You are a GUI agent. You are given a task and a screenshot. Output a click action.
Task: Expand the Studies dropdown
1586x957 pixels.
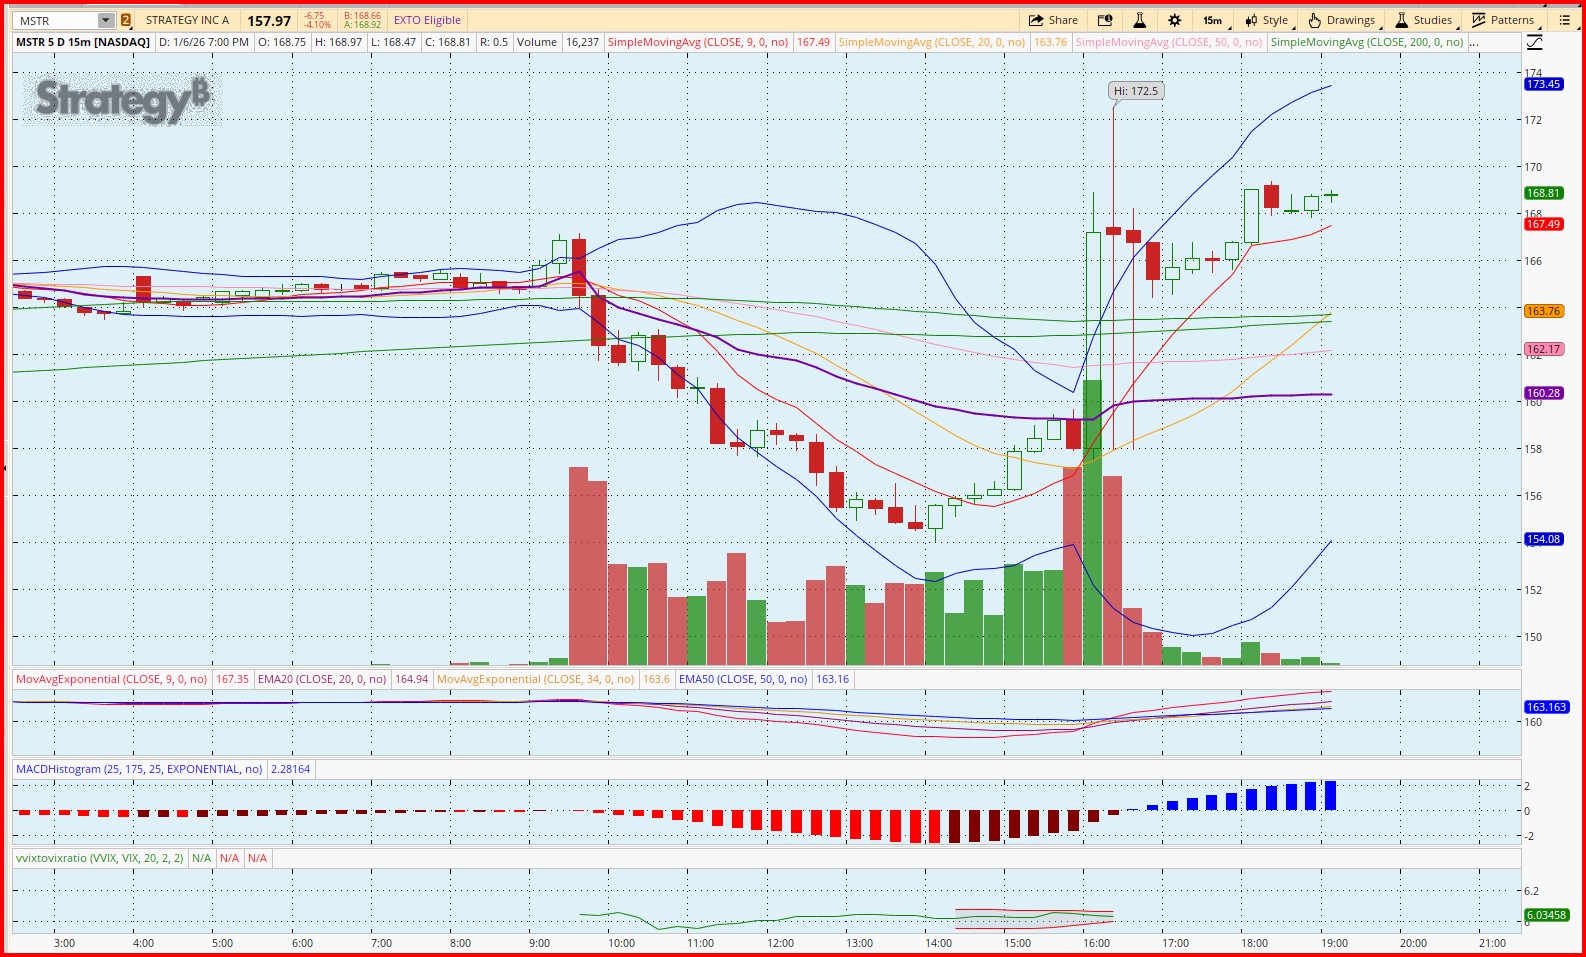[x=1424, y=20]
